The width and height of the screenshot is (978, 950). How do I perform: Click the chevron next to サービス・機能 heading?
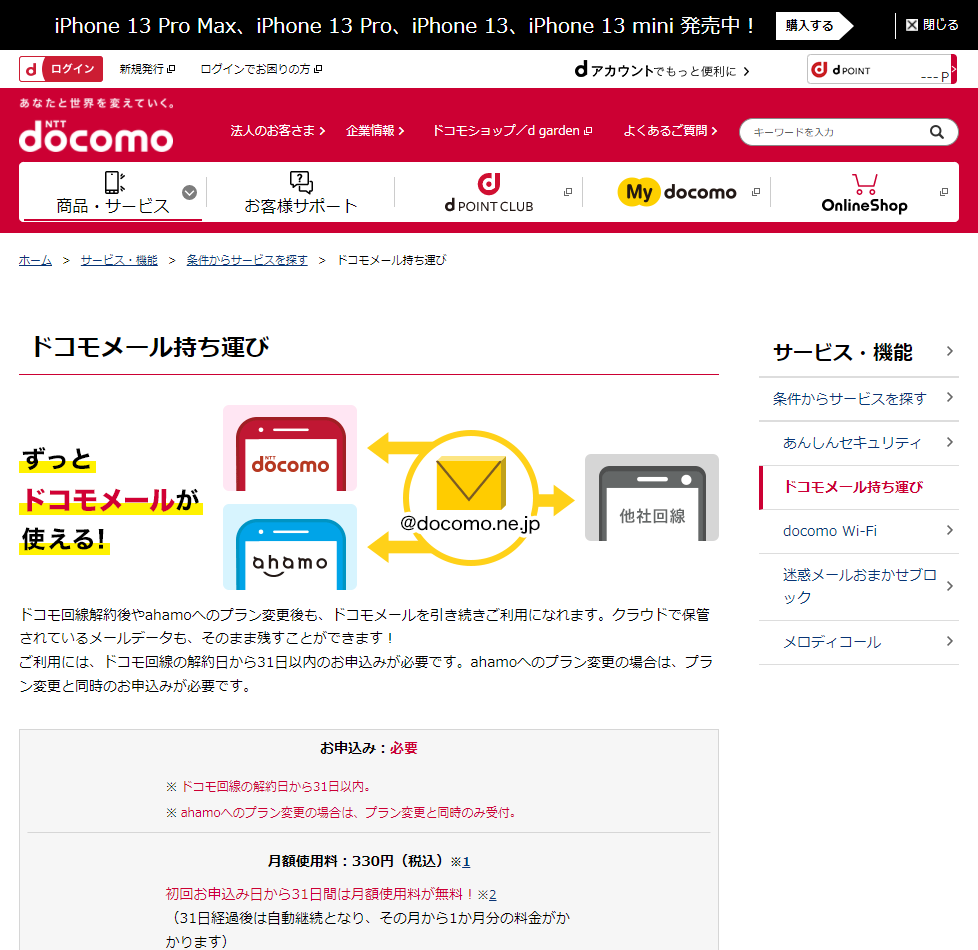click(949, 351)
